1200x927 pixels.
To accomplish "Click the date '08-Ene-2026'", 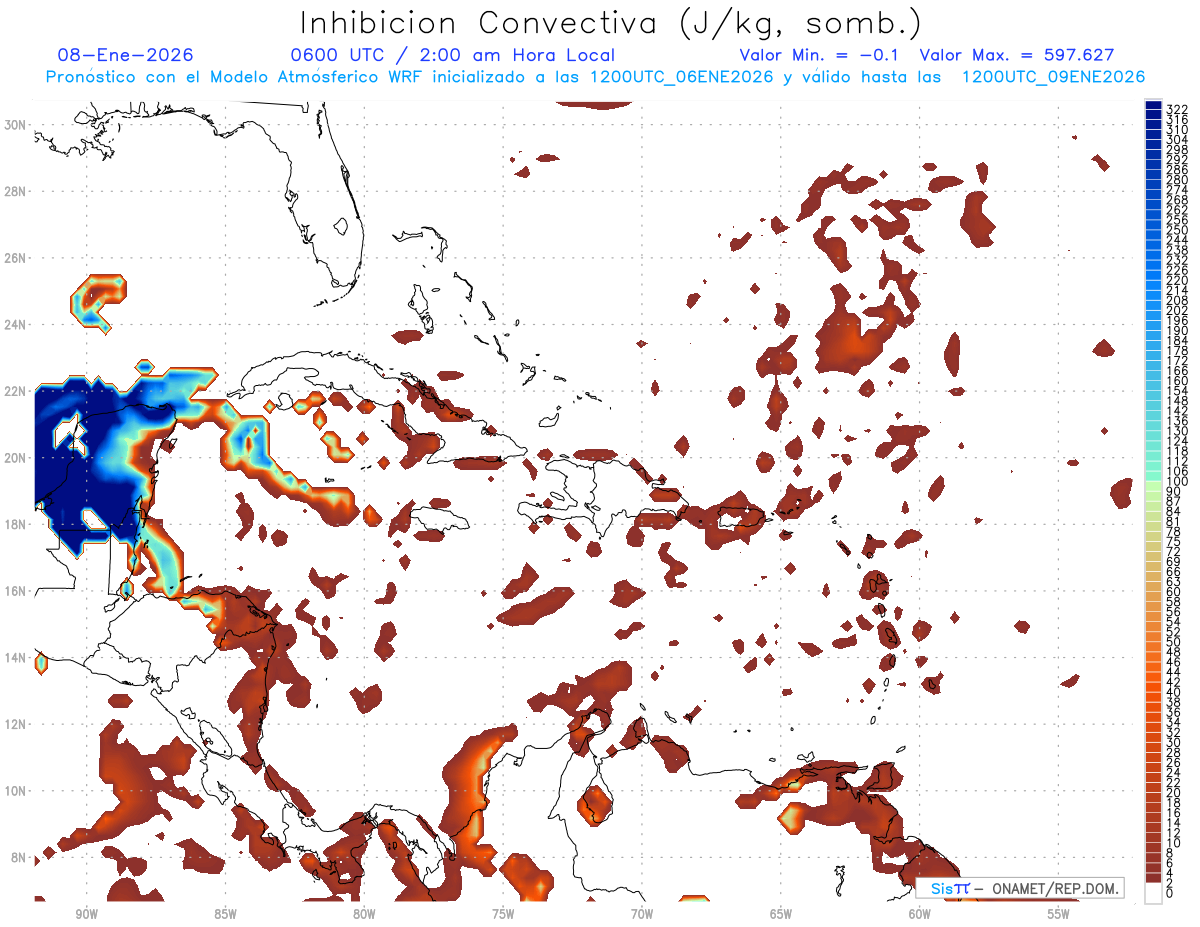I will (126, 55).
